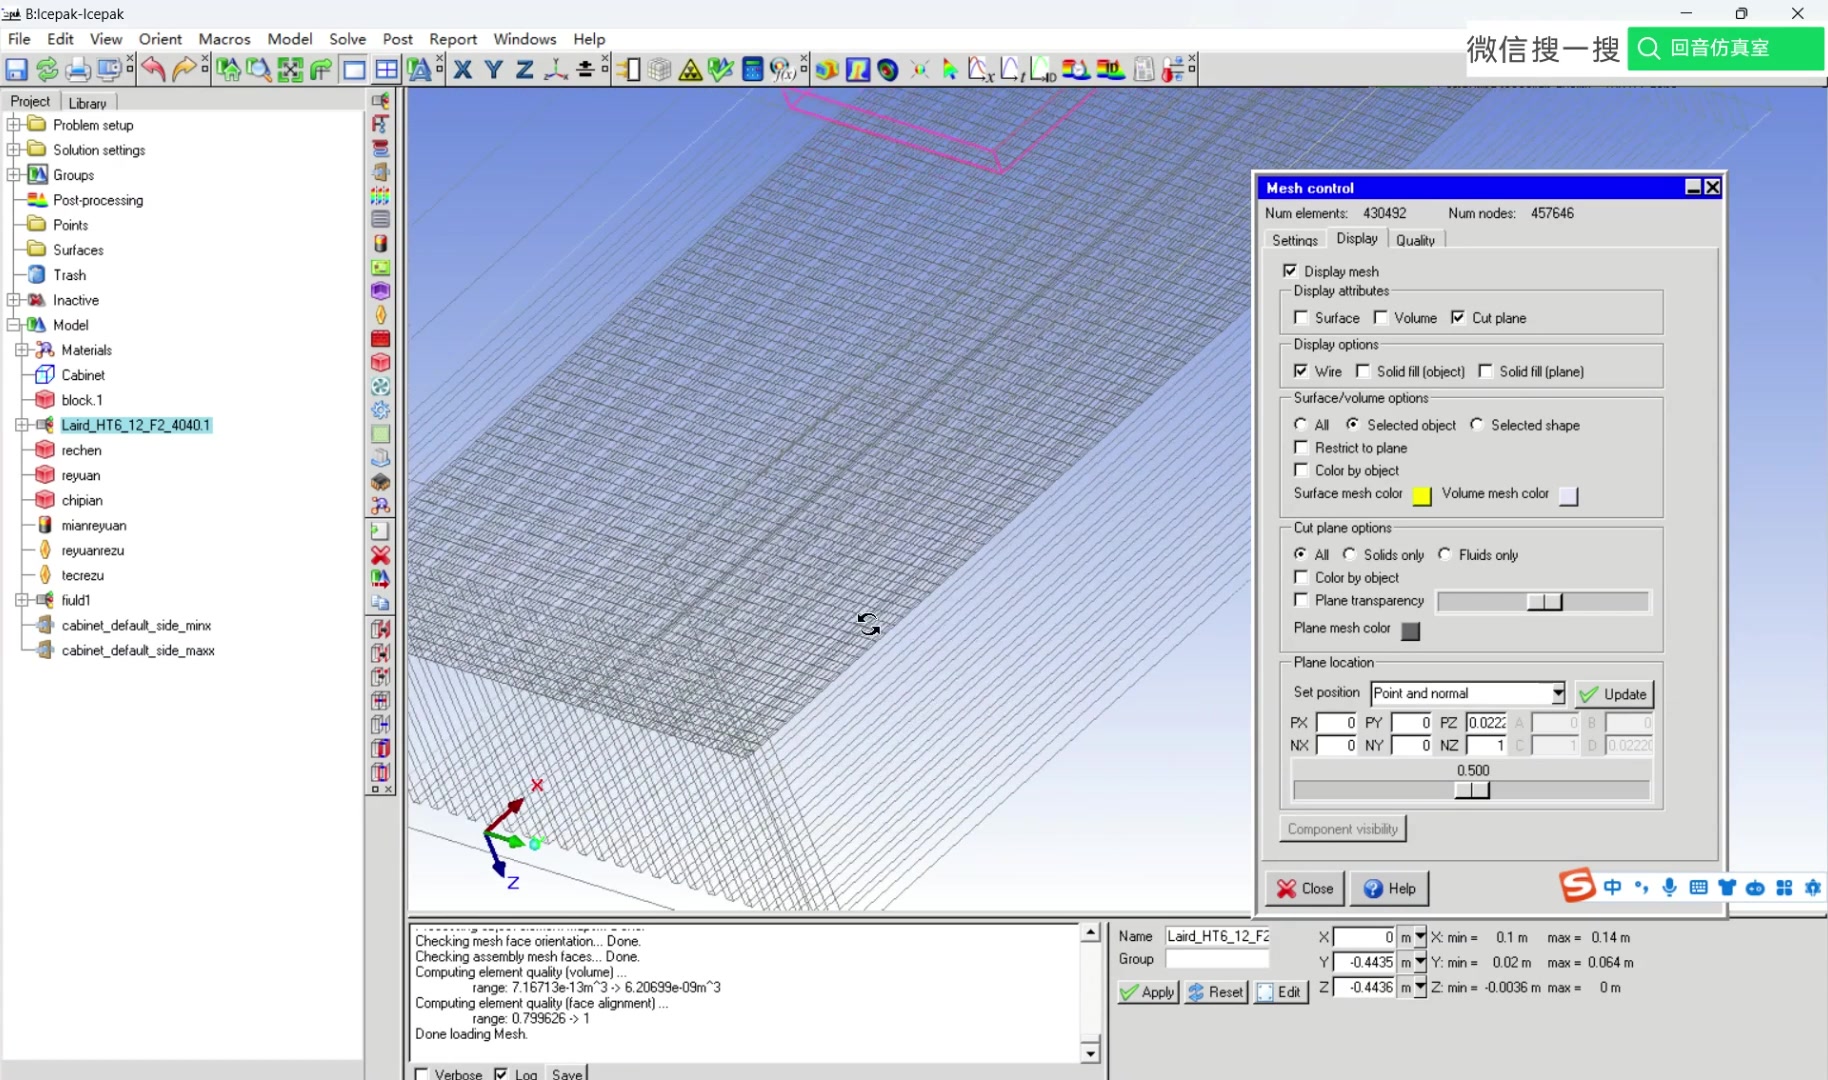Enable the Solid fill (plane) checkbox
This screenshot has height=1080, width=1828.
pos(1486,371)
